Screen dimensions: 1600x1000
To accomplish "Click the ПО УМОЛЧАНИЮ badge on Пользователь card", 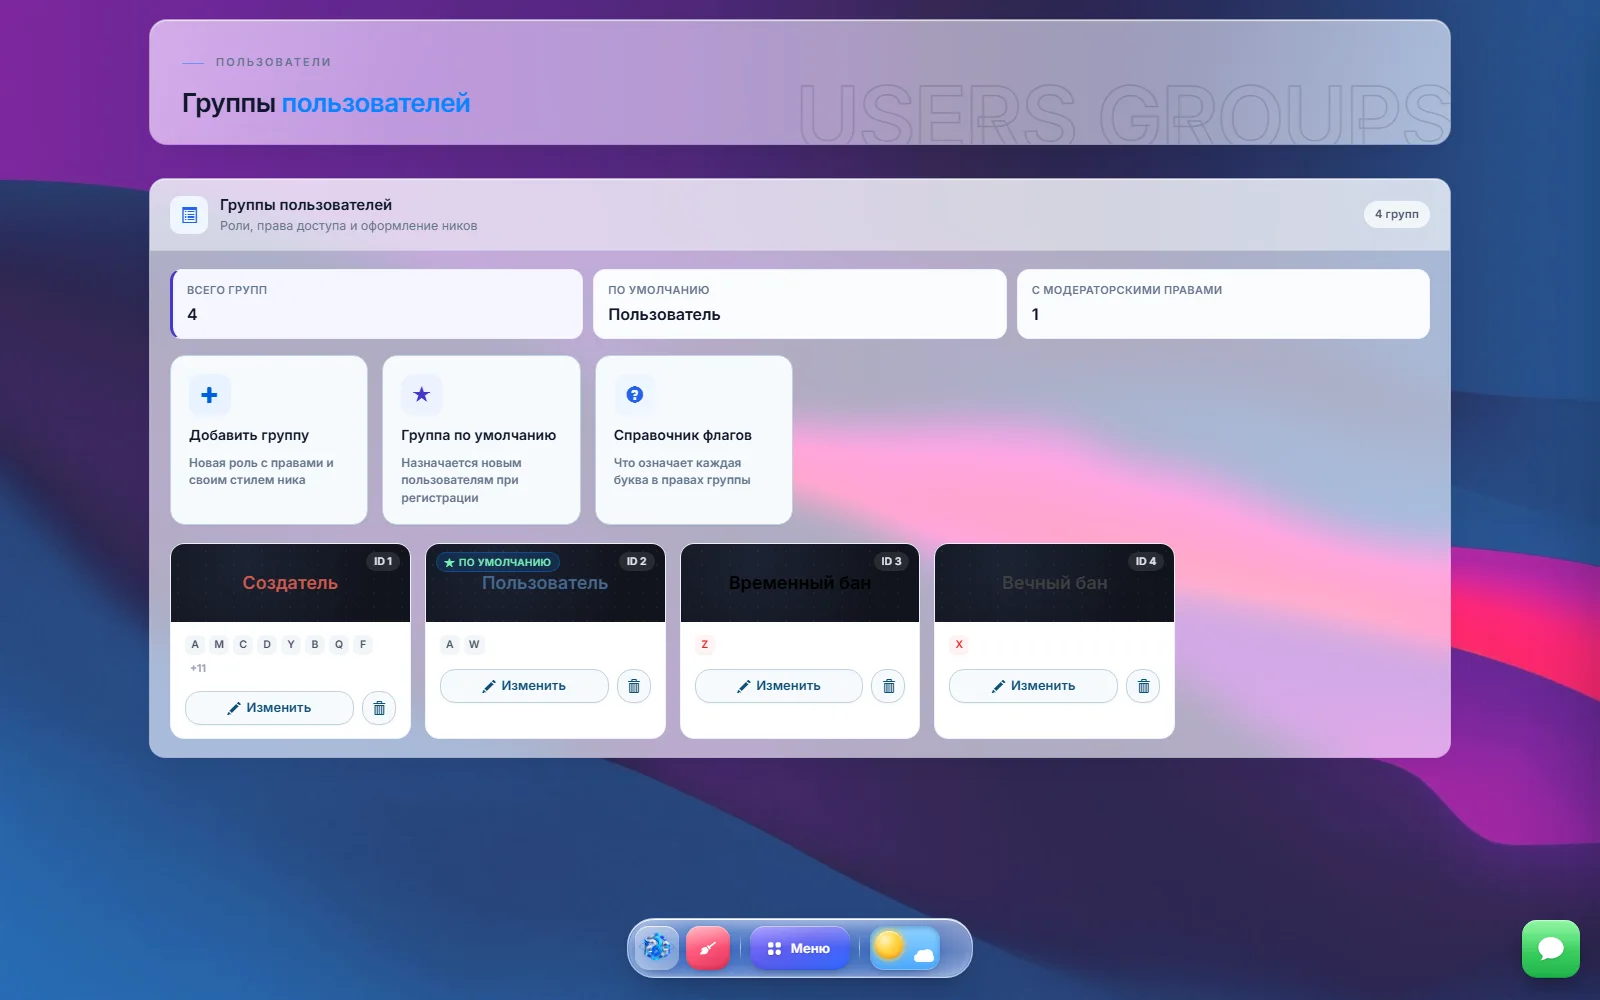I will (497, 562).
